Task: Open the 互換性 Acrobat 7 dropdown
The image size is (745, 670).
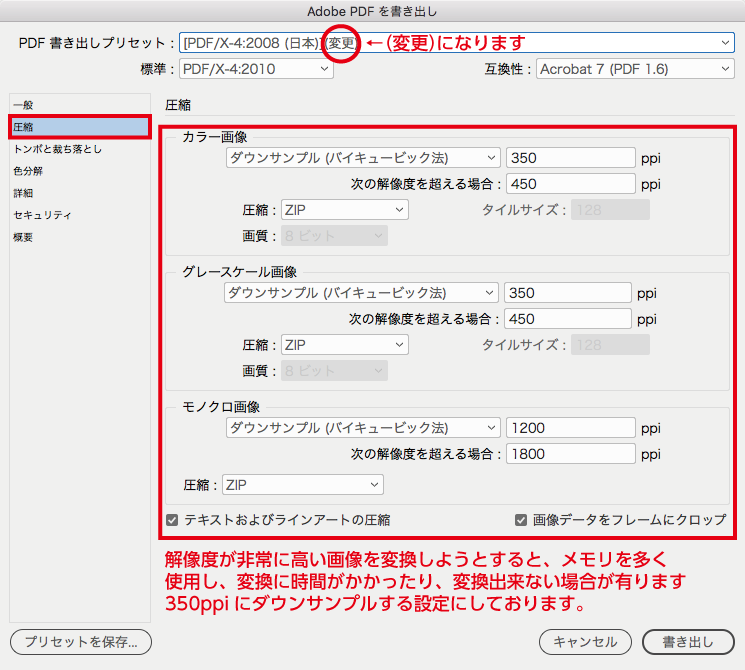Action: click(635, 69)
